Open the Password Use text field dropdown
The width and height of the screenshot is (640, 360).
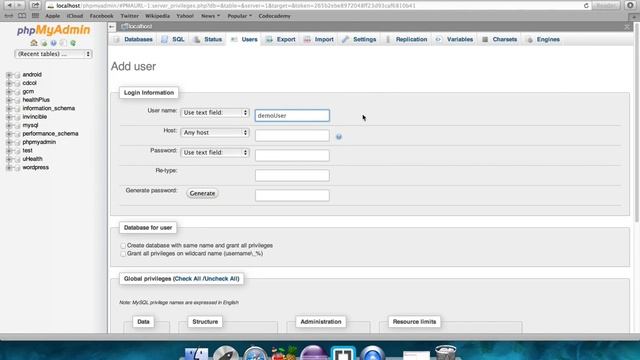click(x=215, y=153)
